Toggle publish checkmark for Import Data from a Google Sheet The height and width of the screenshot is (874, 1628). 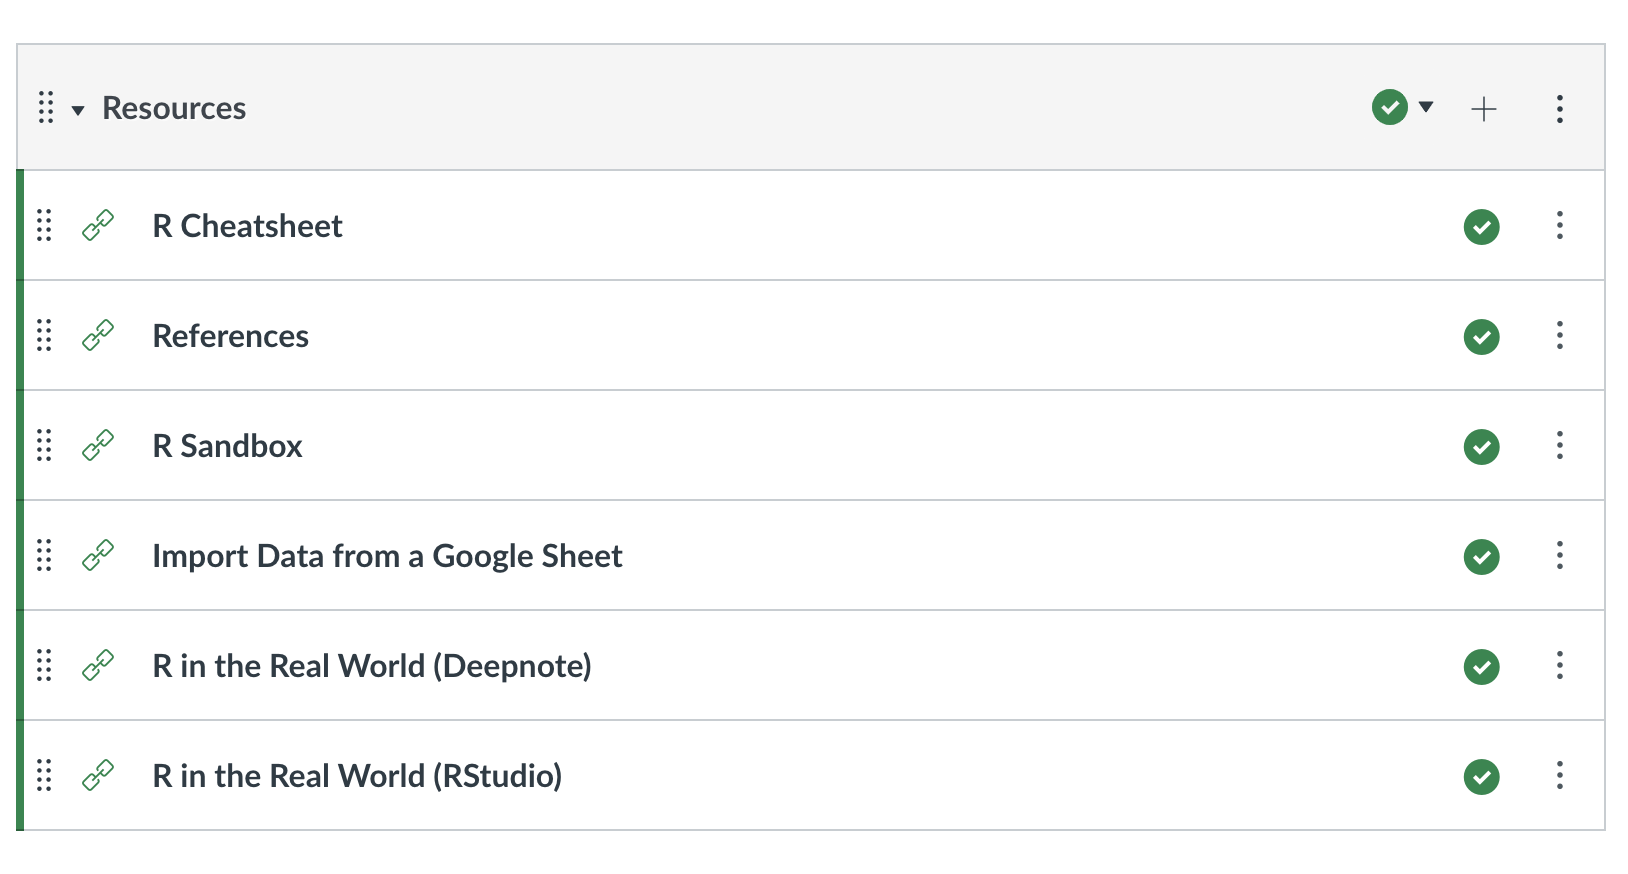coord(1481,556)
